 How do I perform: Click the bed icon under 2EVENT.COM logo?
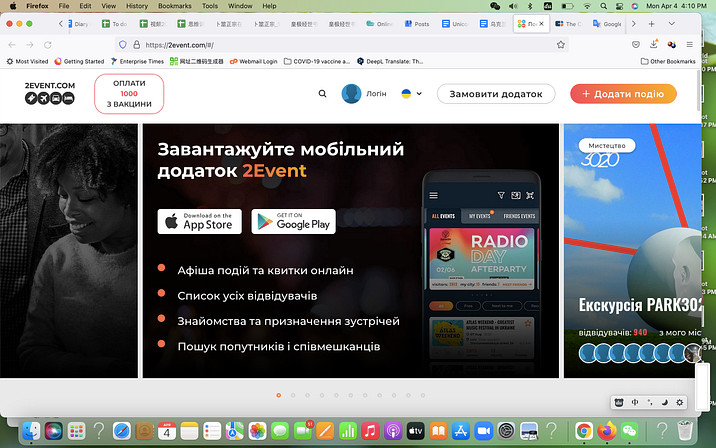coord(68,98)
